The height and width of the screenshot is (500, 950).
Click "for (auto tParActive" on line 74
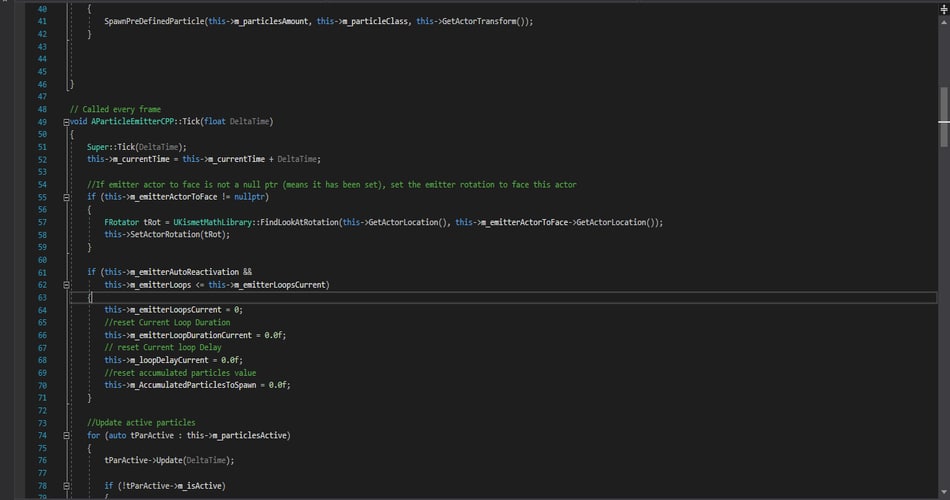tap(130, 435)
